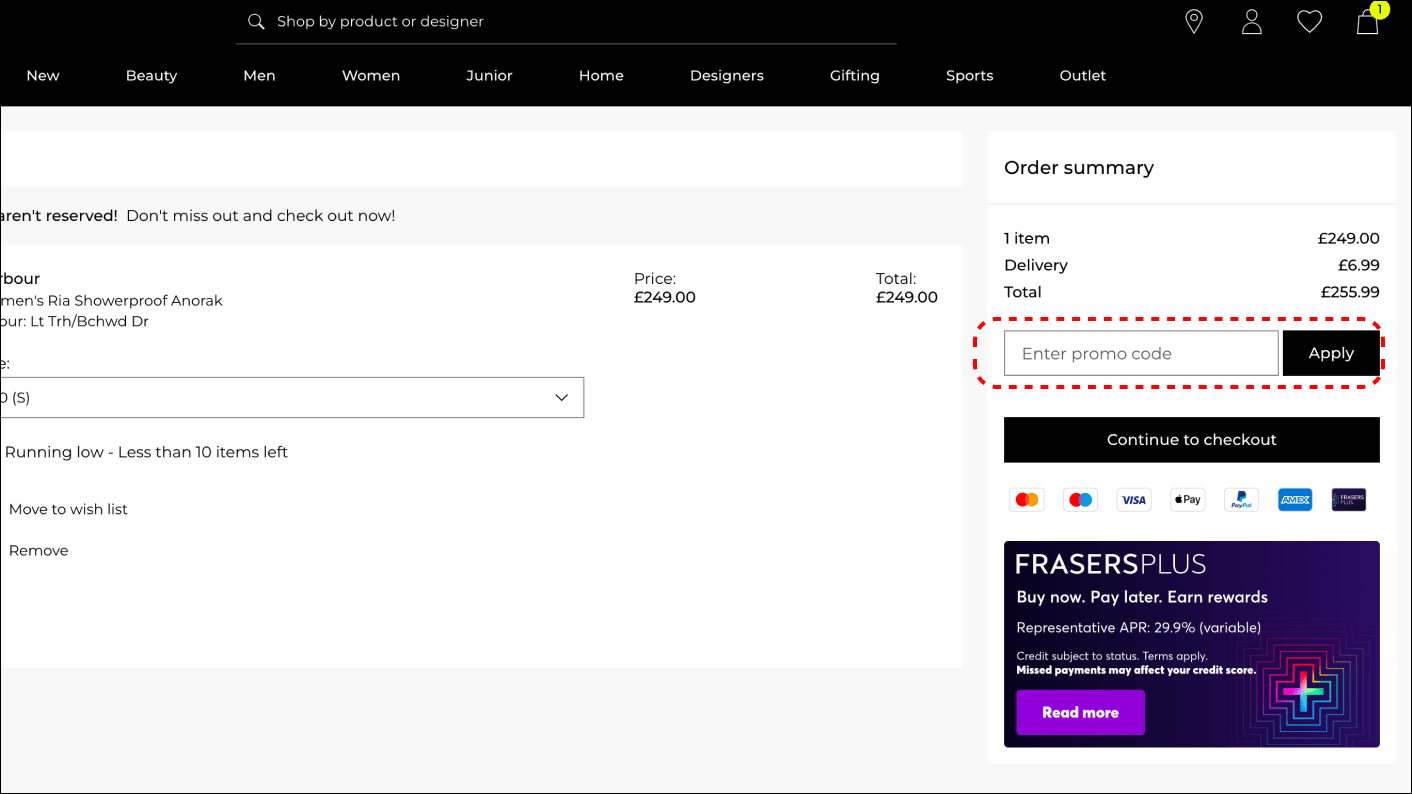Open the Men menu

pyautogui.click(x=259, y=75)
